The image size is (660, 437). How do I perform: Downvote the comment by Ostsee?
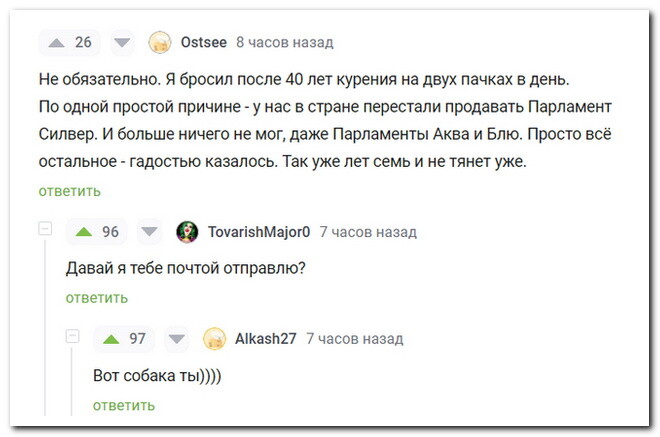[x=122, y=42]
